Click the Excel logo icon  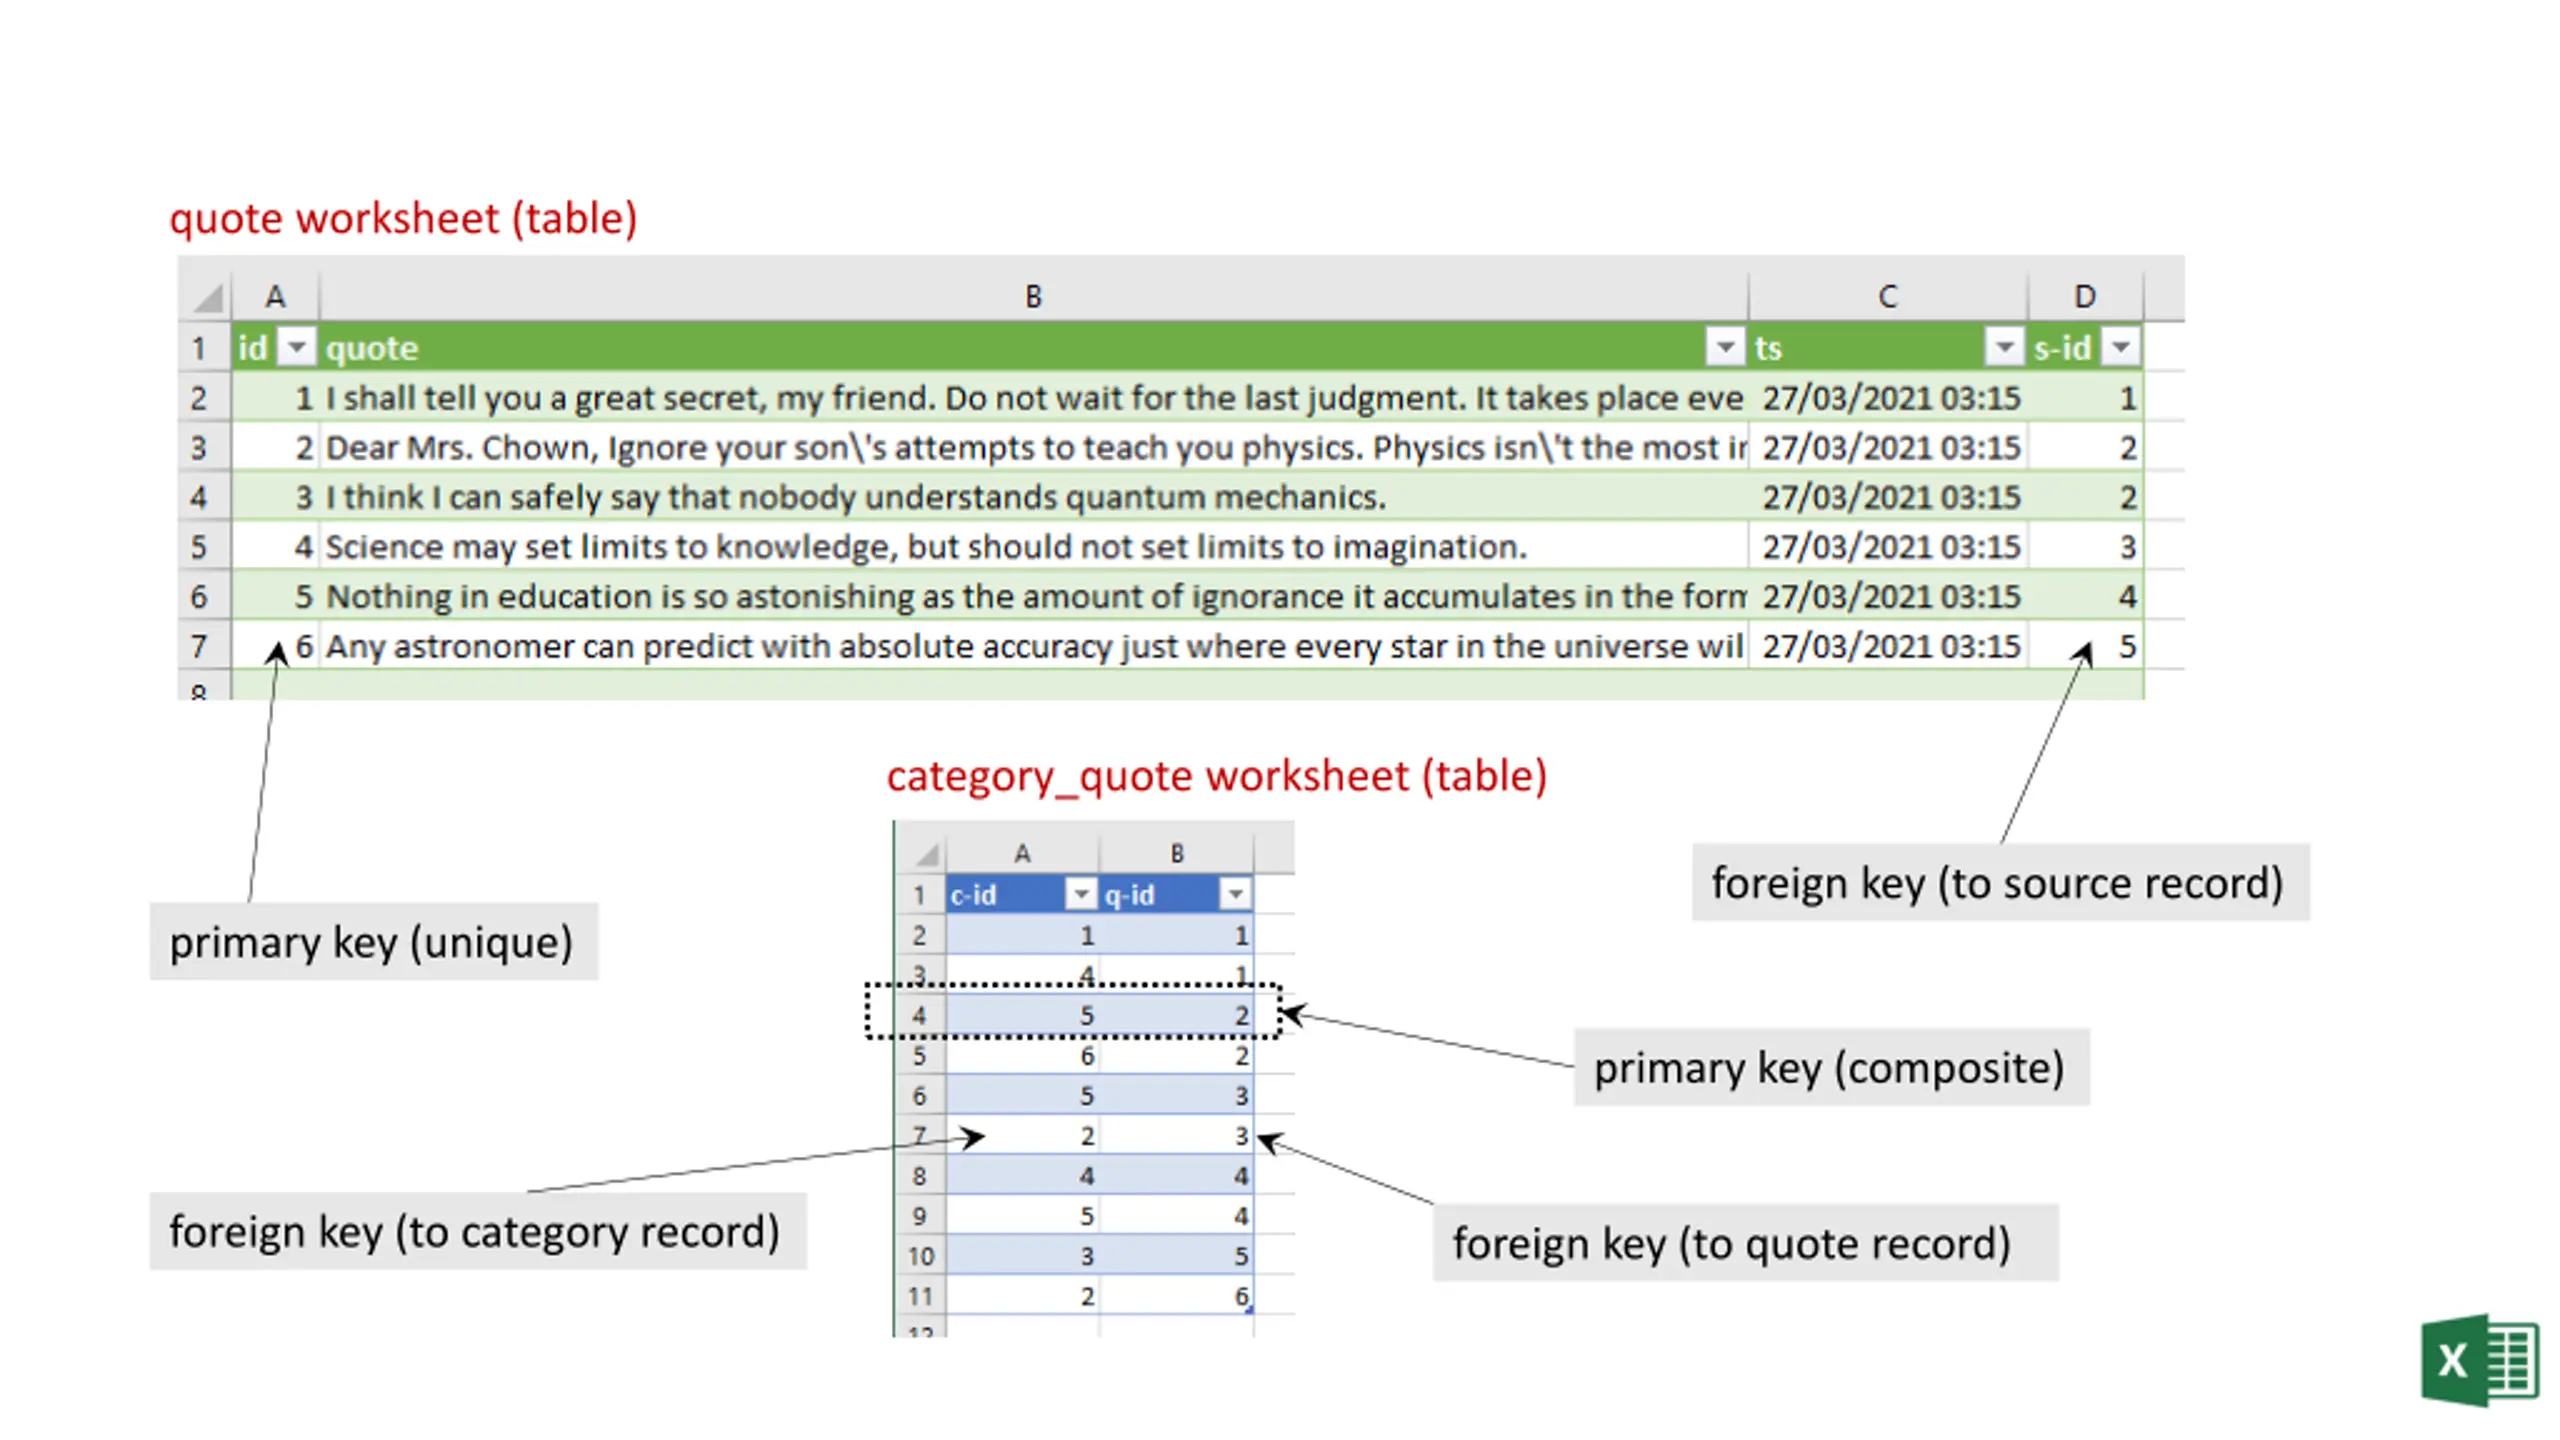click(2478, 1360)
